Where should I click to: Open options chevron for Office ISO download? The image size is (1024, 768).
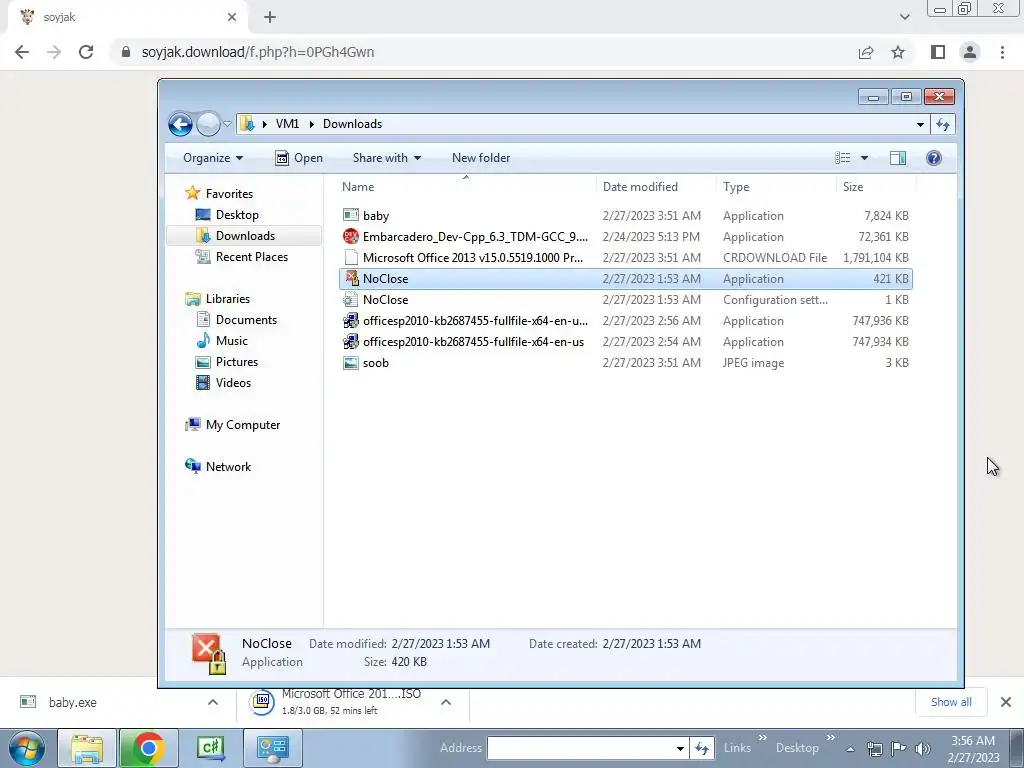(446, 703)
